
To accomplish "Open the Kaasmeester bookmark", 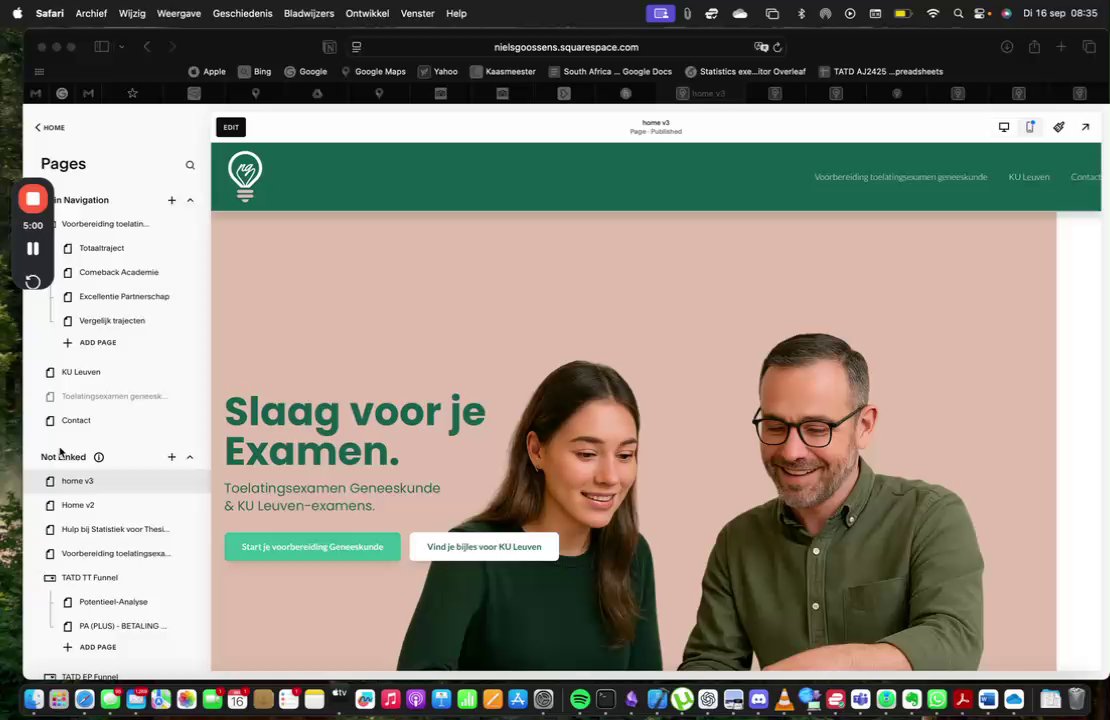I will tap(503, 72).
